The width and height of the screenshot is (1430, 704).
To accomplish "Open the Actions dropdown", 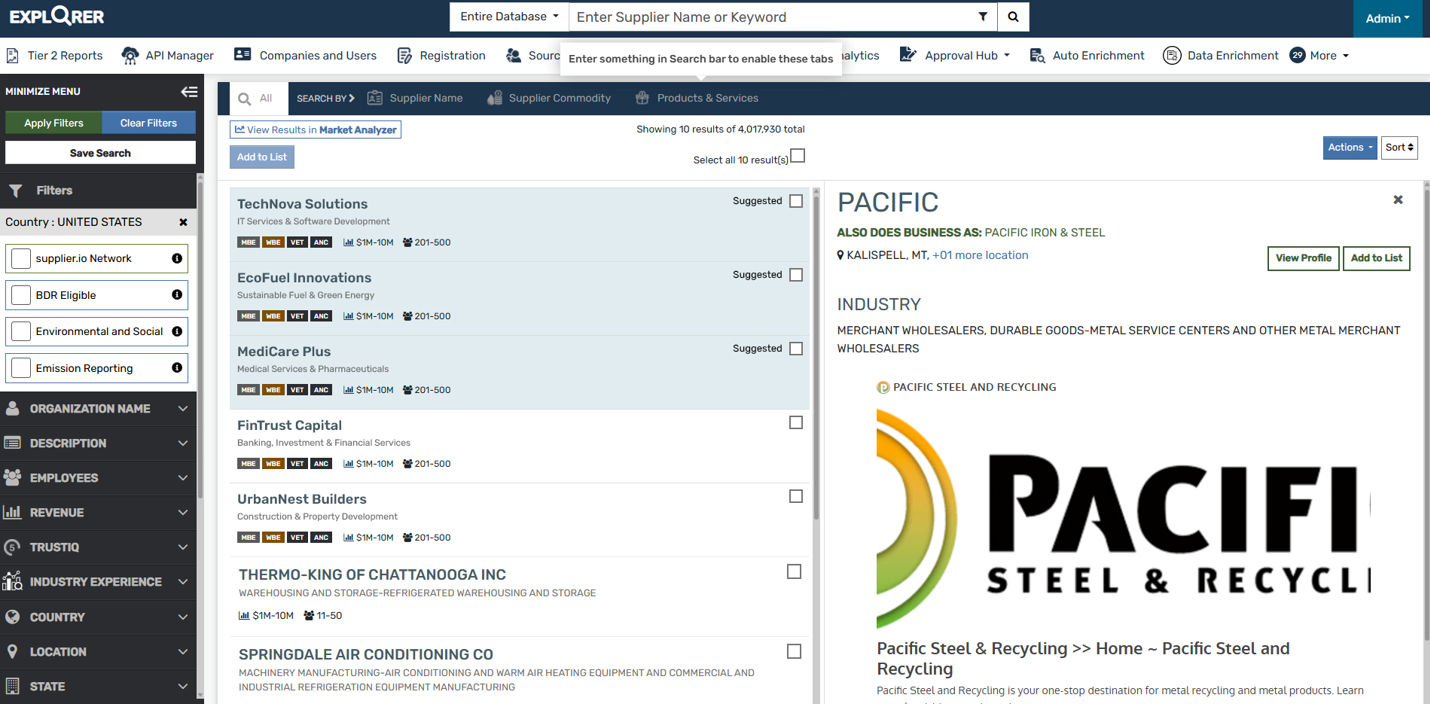I will pyautogui.click(x=1349, y=148).
